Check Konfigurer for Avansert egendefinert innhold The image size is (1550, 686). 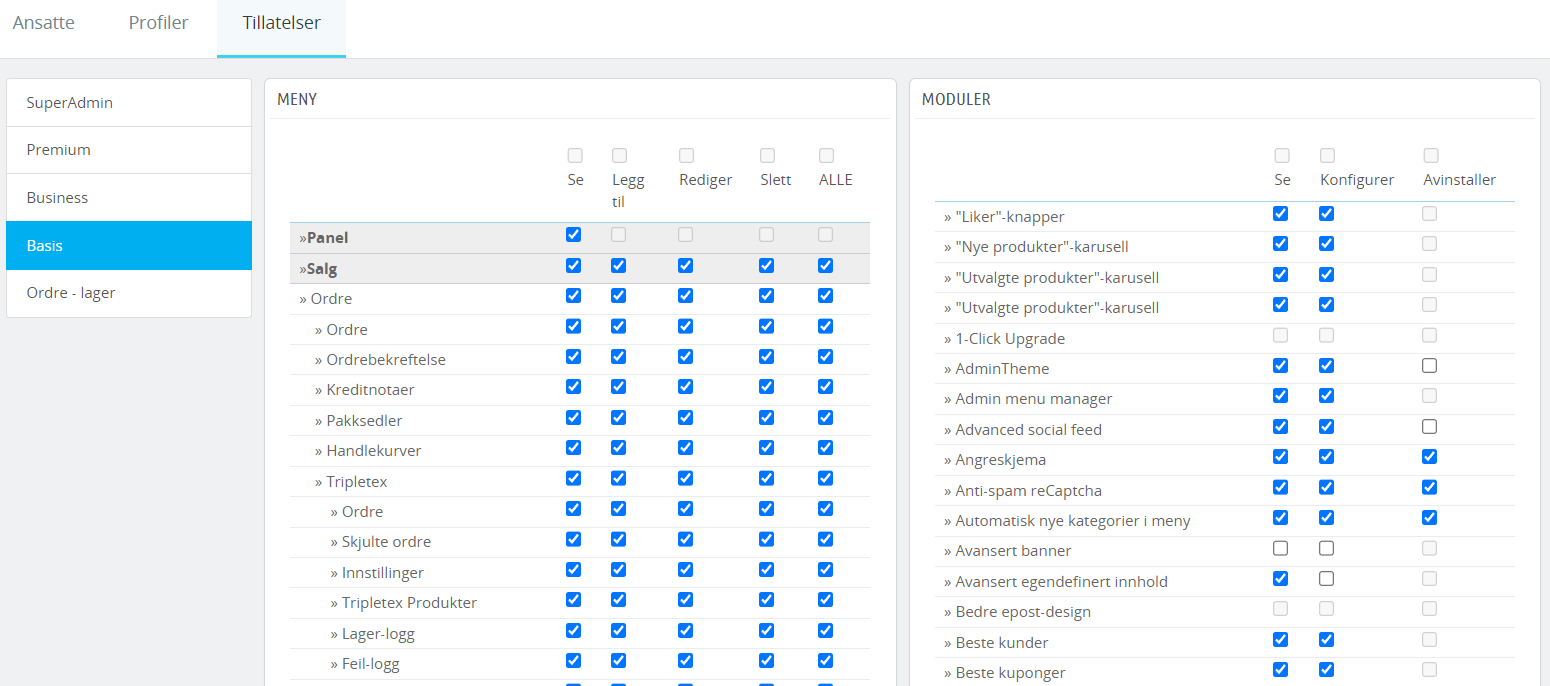coord(1326,579)
